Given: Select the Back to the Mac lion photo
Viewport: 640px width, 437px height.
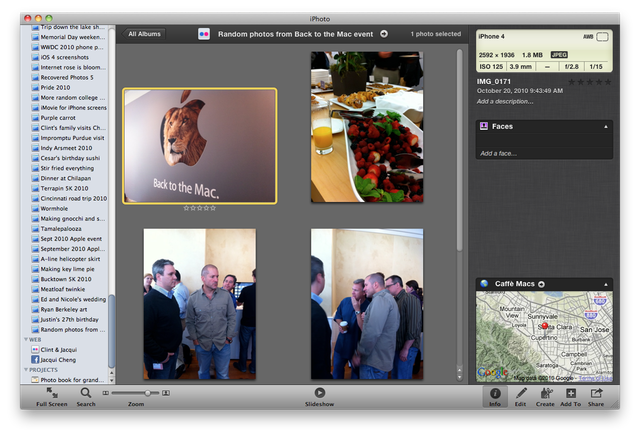Looking at the screenshot, I should [x=200, y=146].
